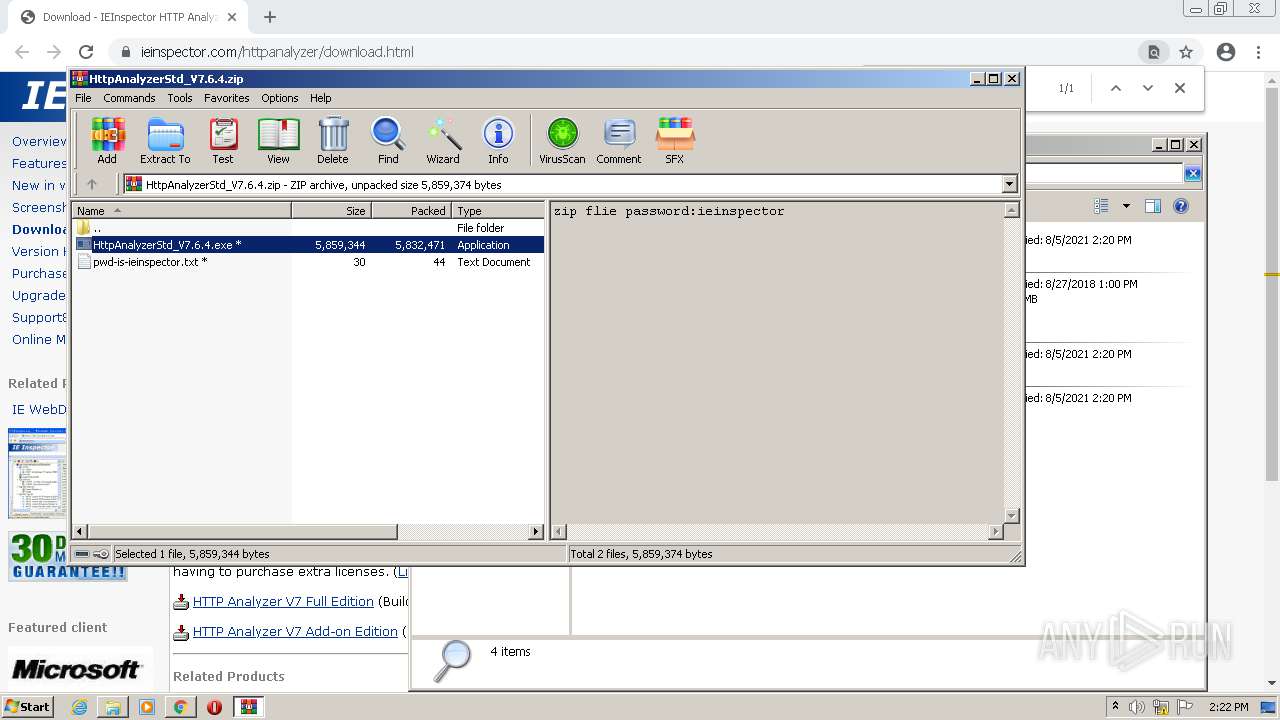Open Upgrade link in page sidebar
Viewport: 1280px width, 720px height.
[39, 295]
